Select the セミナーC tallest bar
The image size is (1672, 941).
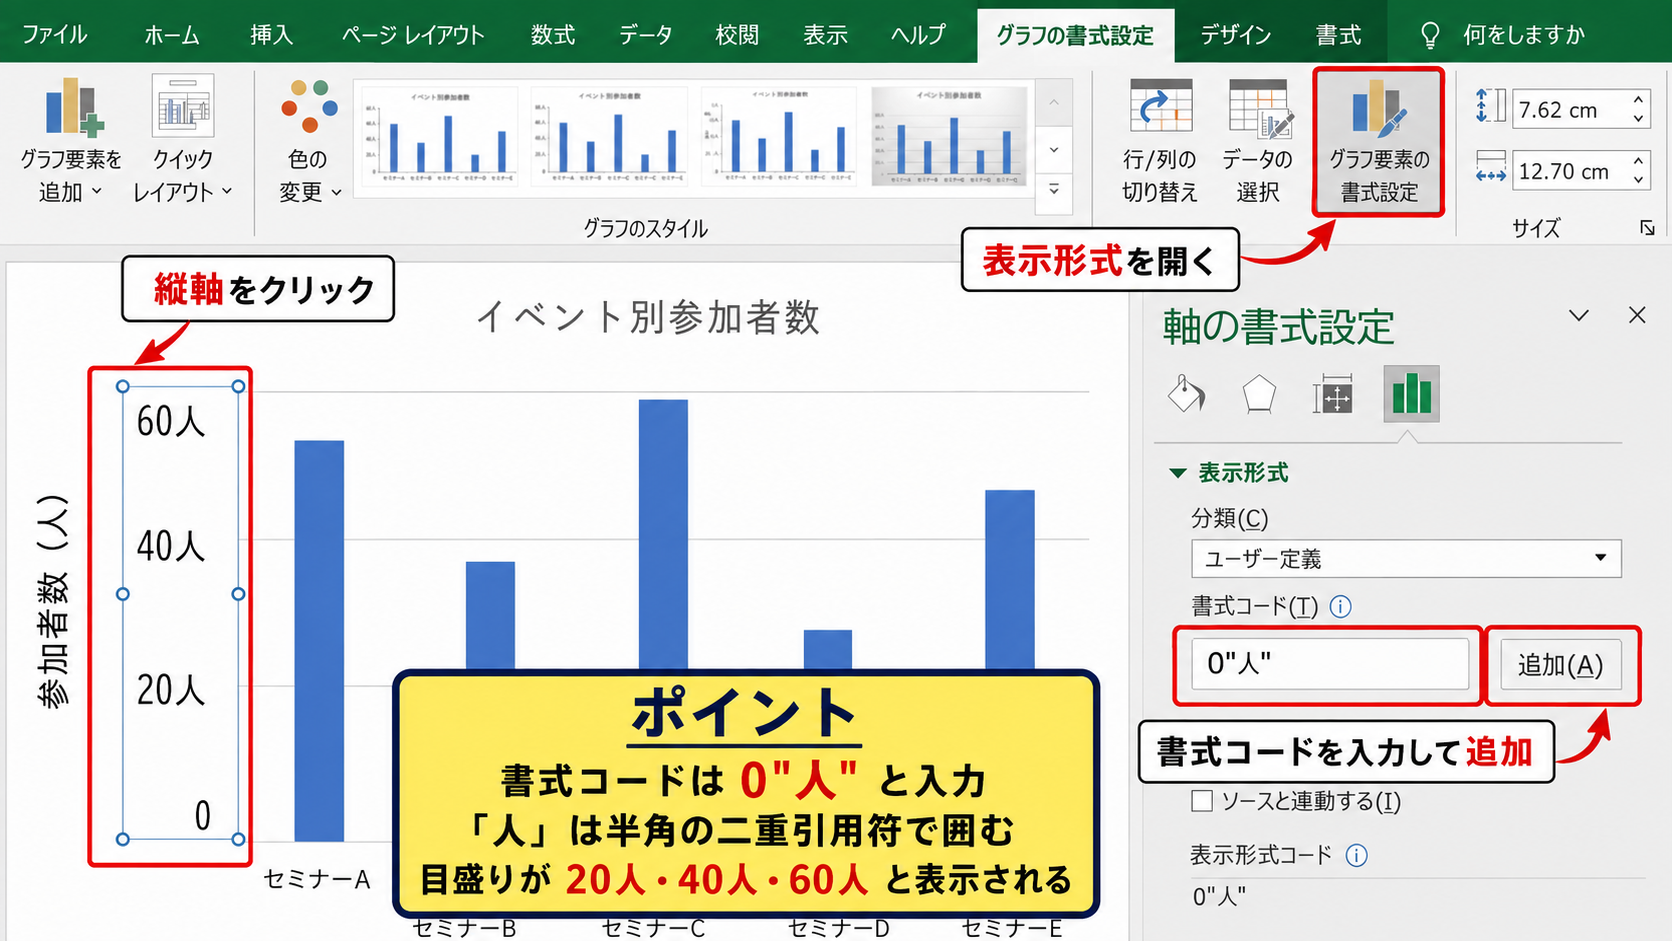pyautogui.click(x=663, y=534)
